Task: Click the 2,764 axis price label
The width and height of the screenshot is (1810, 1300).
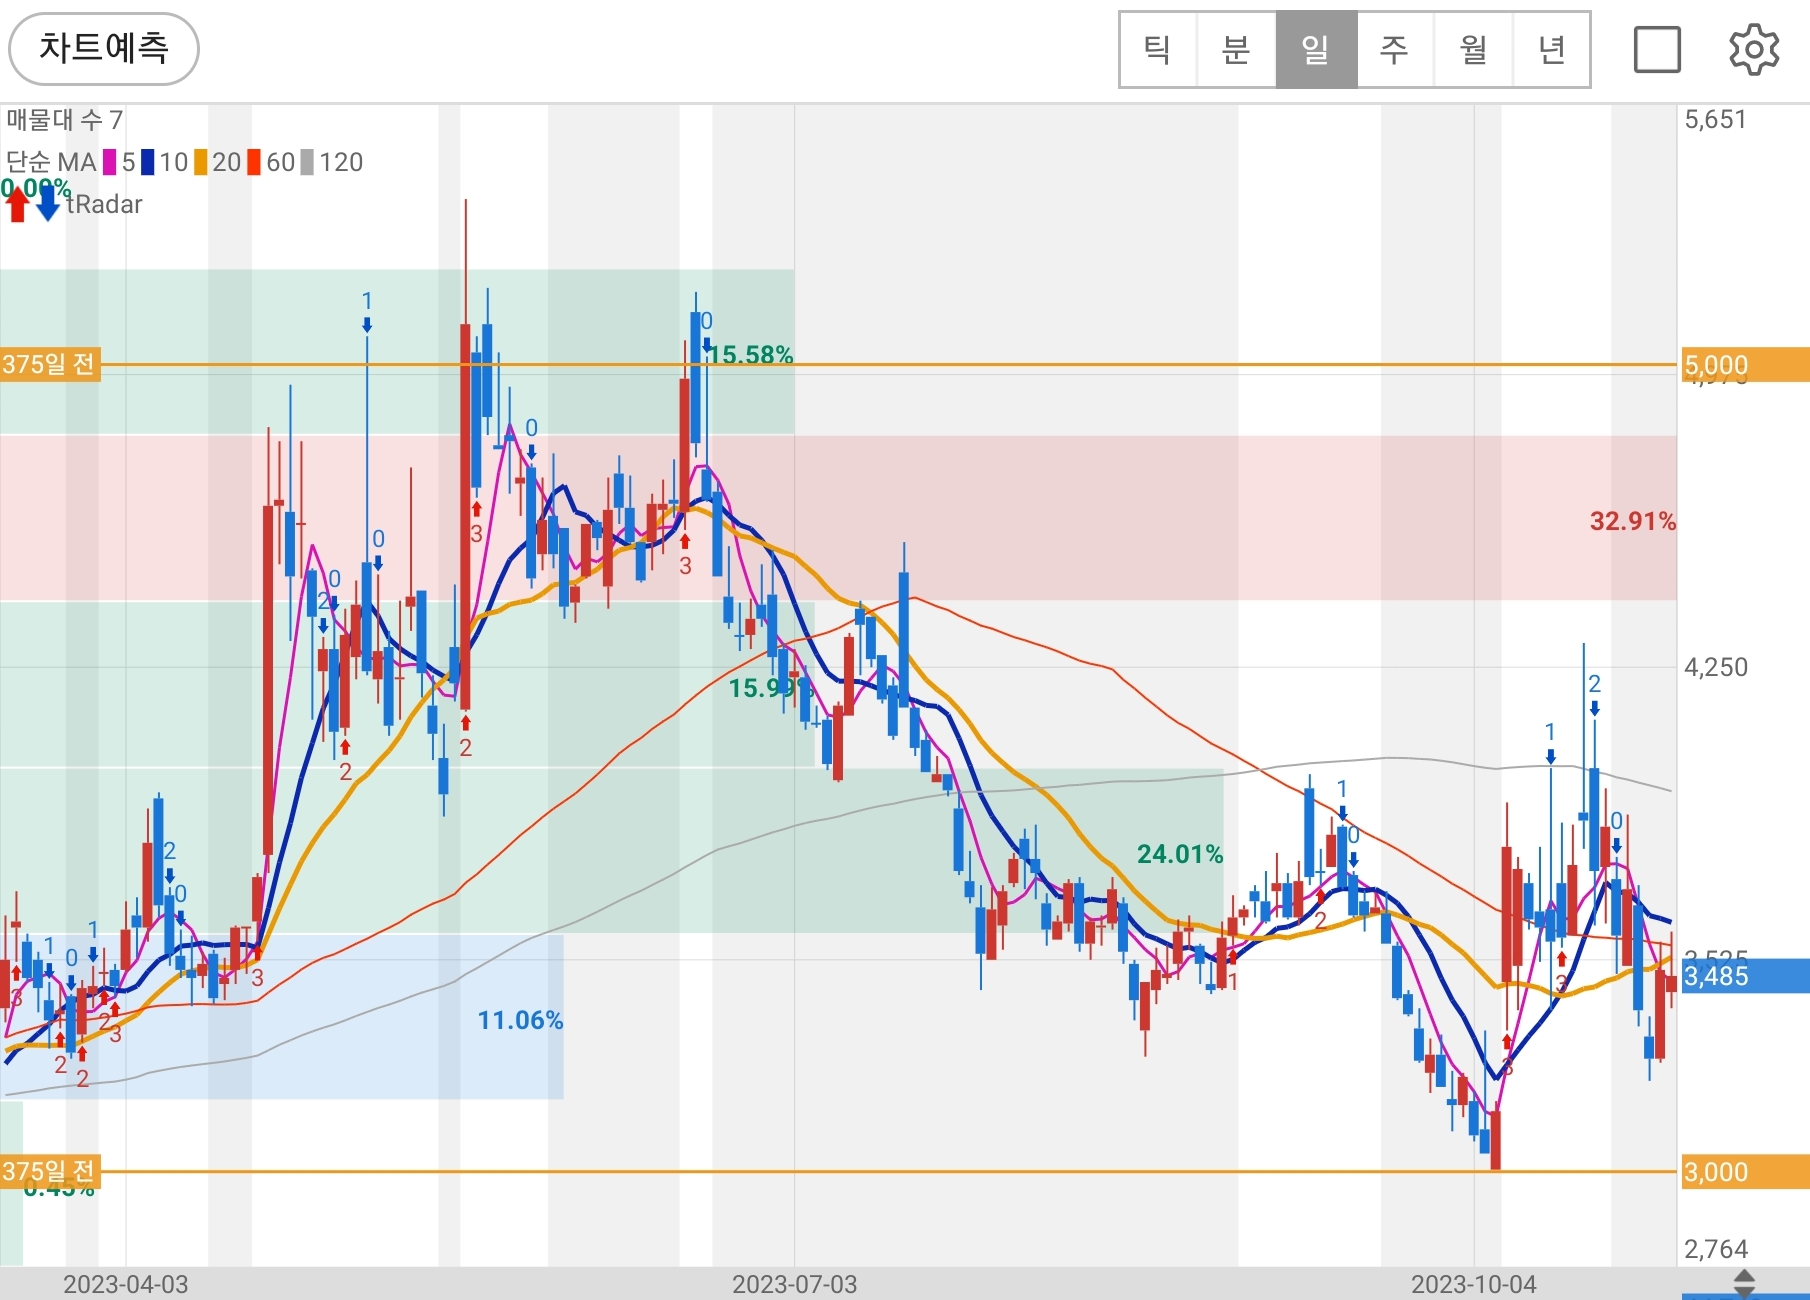Action: point(1716,1249)
